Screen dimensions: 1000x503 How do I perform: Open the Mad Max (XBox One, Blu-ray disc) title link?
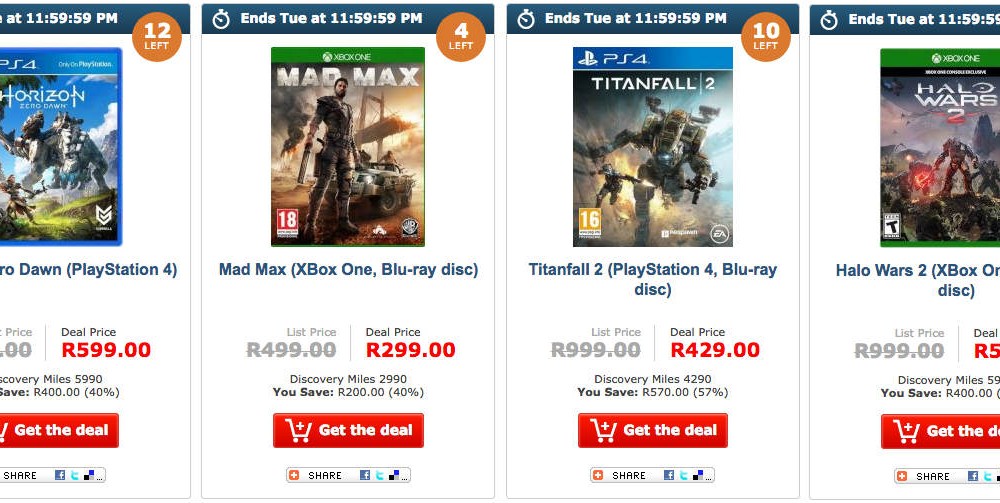tap(348, 270)
